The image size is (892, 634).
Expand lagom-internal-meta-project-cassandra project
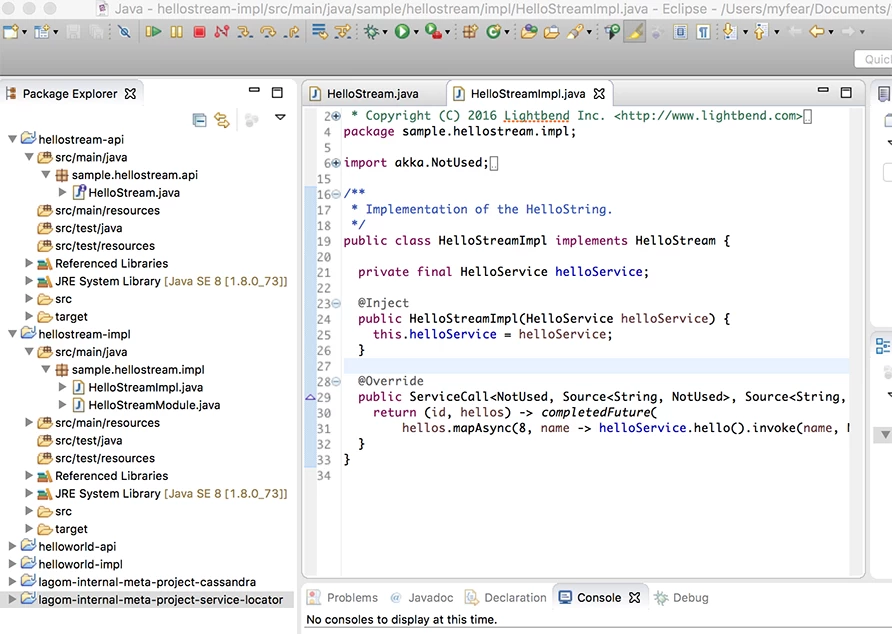tap(12, 582)
